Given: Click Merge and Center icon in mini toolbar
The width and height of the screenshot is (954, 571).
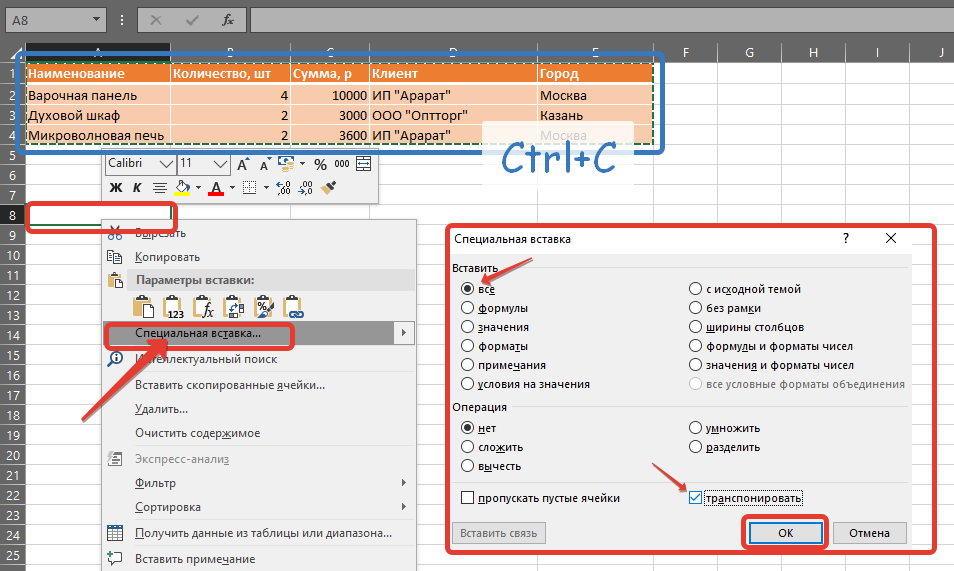Looking at the screenshot, I should point(363,164).
